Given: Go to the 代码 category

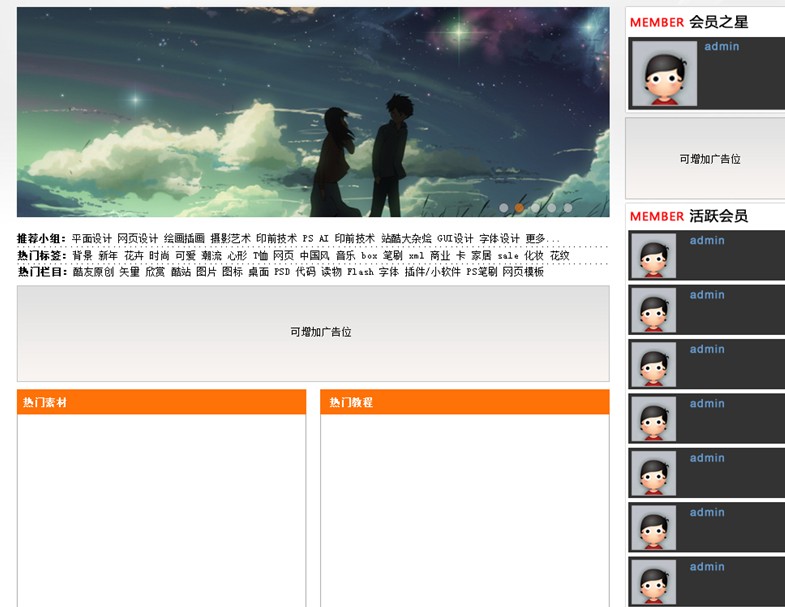Looking at the screenshot, I should coord(305,272).
